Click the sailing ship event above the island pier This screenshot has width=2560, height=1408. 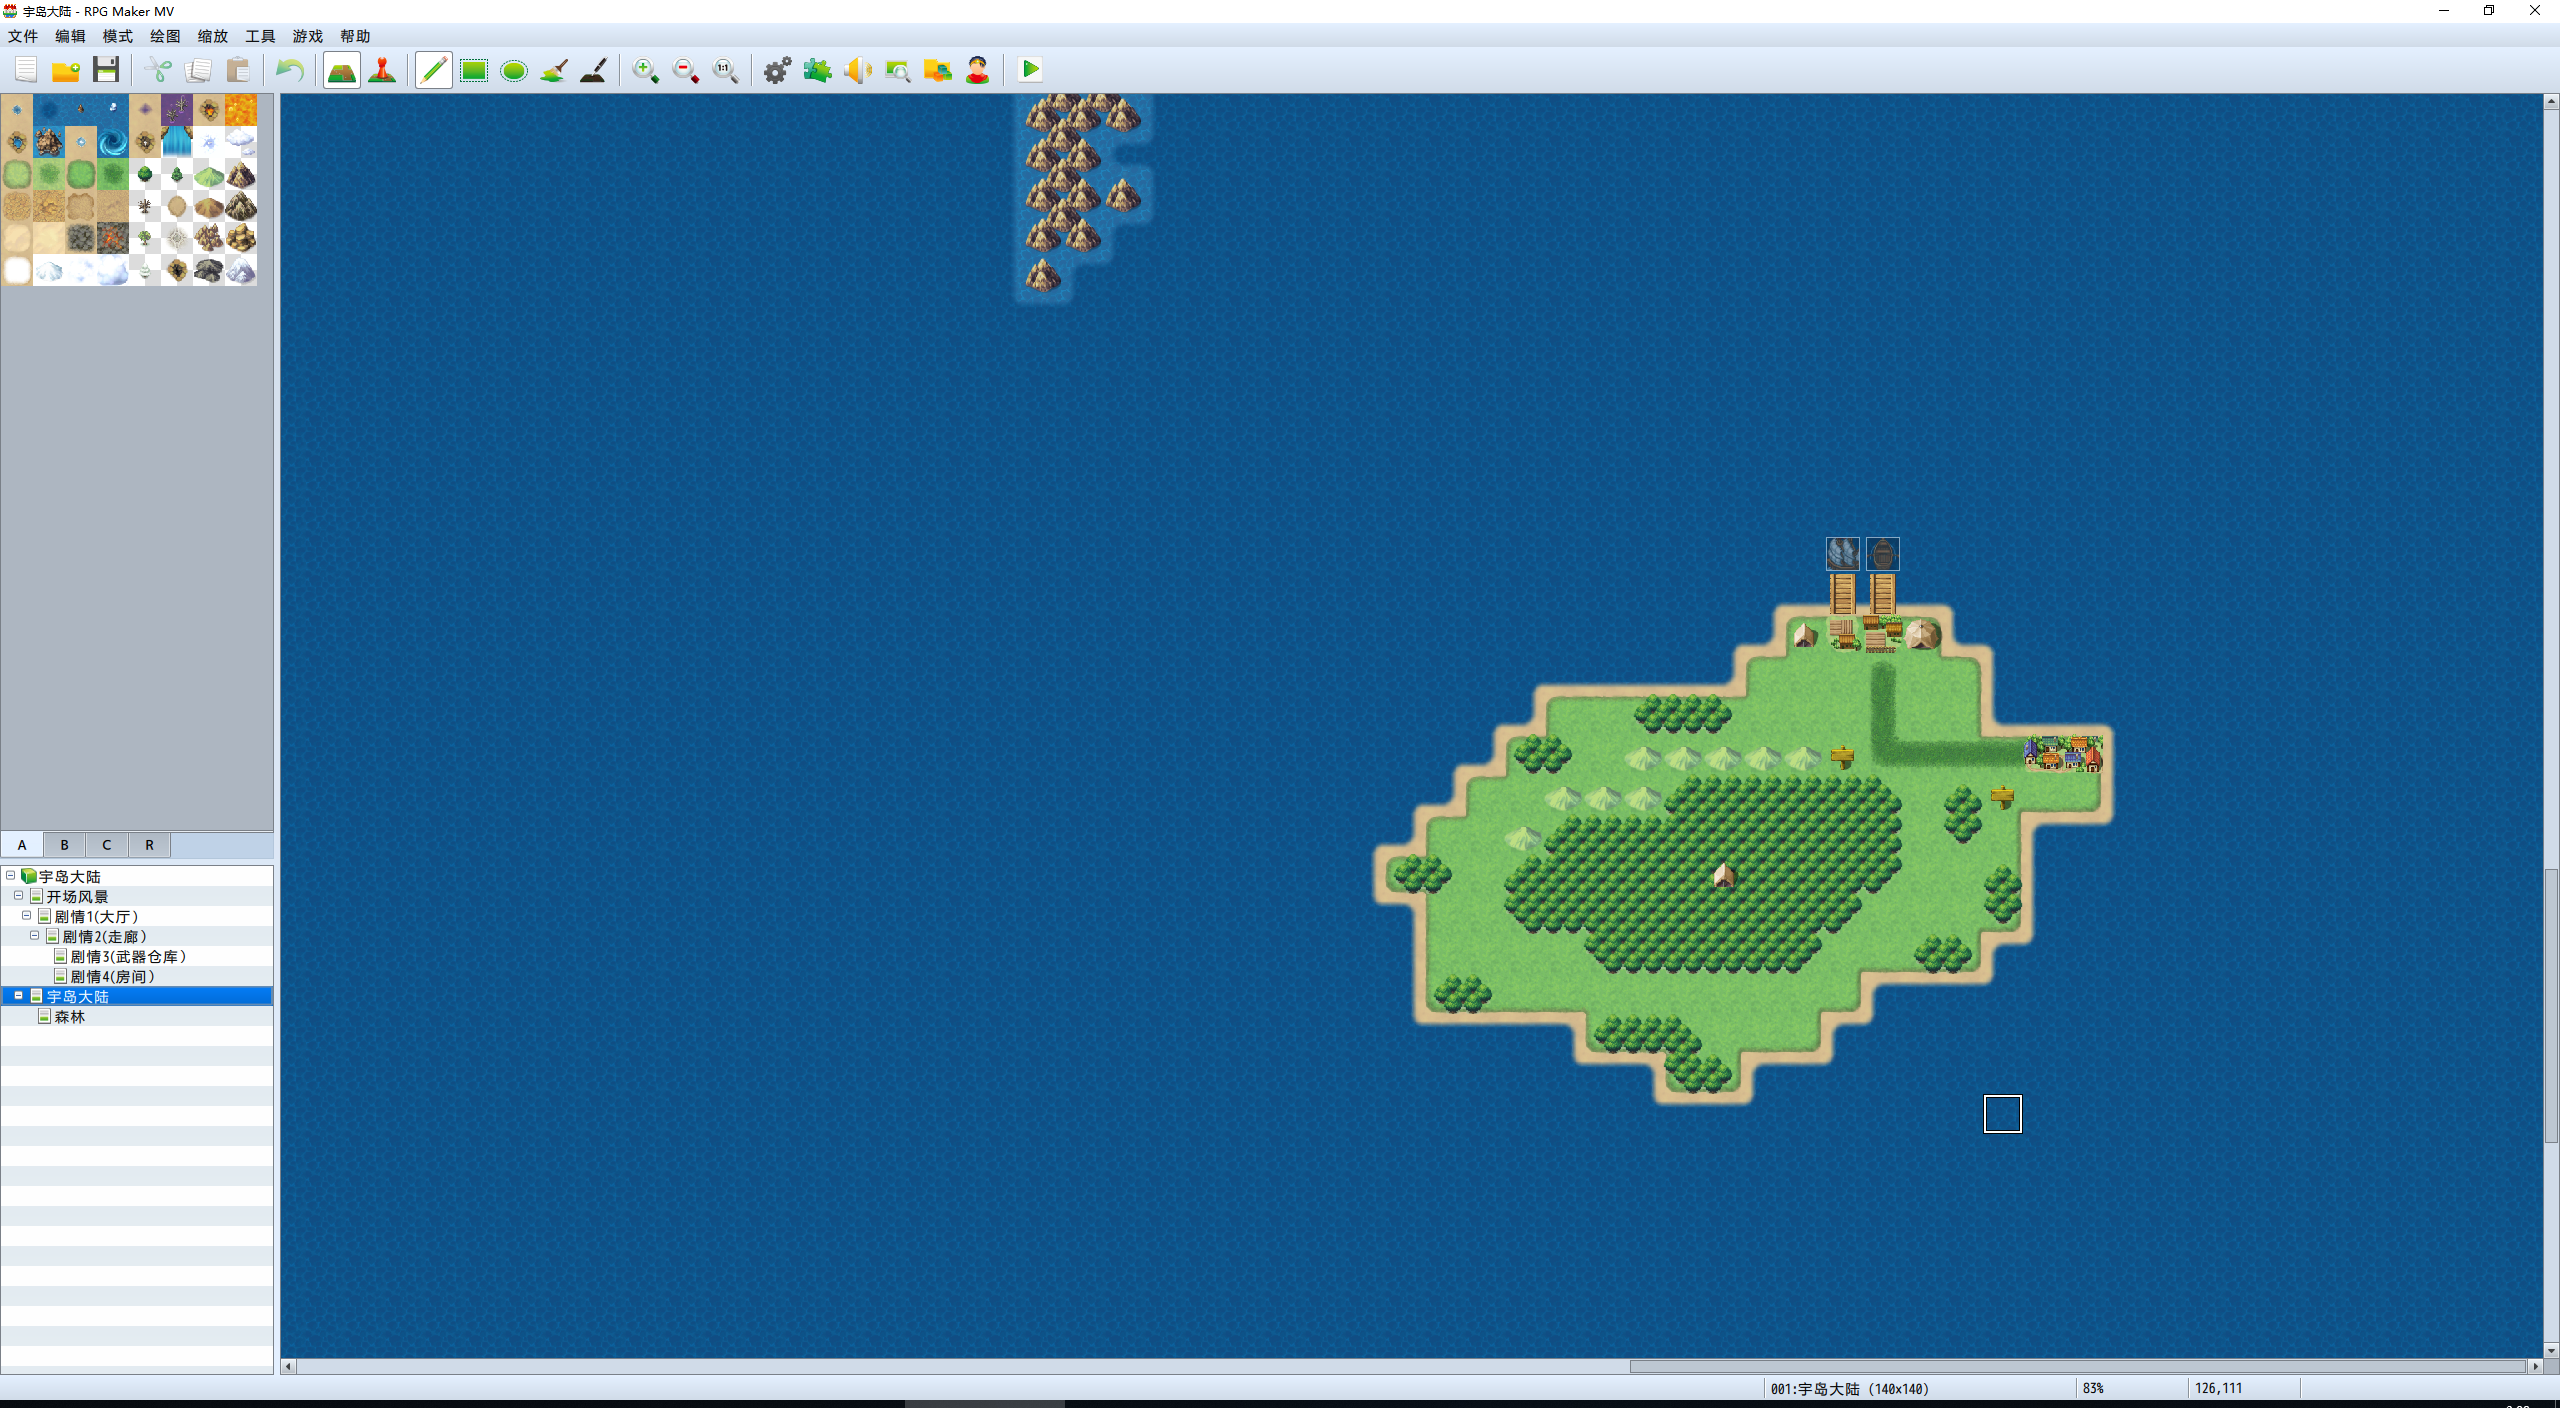coord(1843,553)
